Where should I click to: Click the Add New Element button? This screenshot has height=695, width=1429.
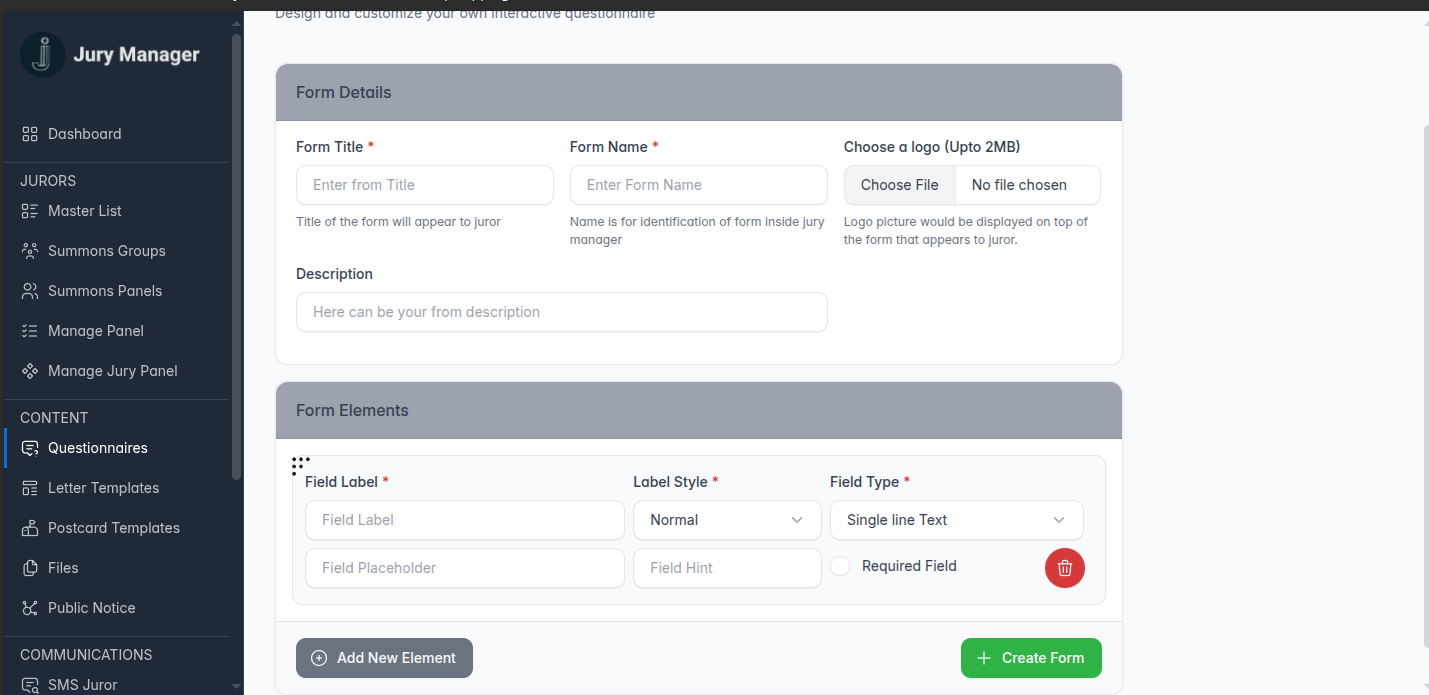384,657
